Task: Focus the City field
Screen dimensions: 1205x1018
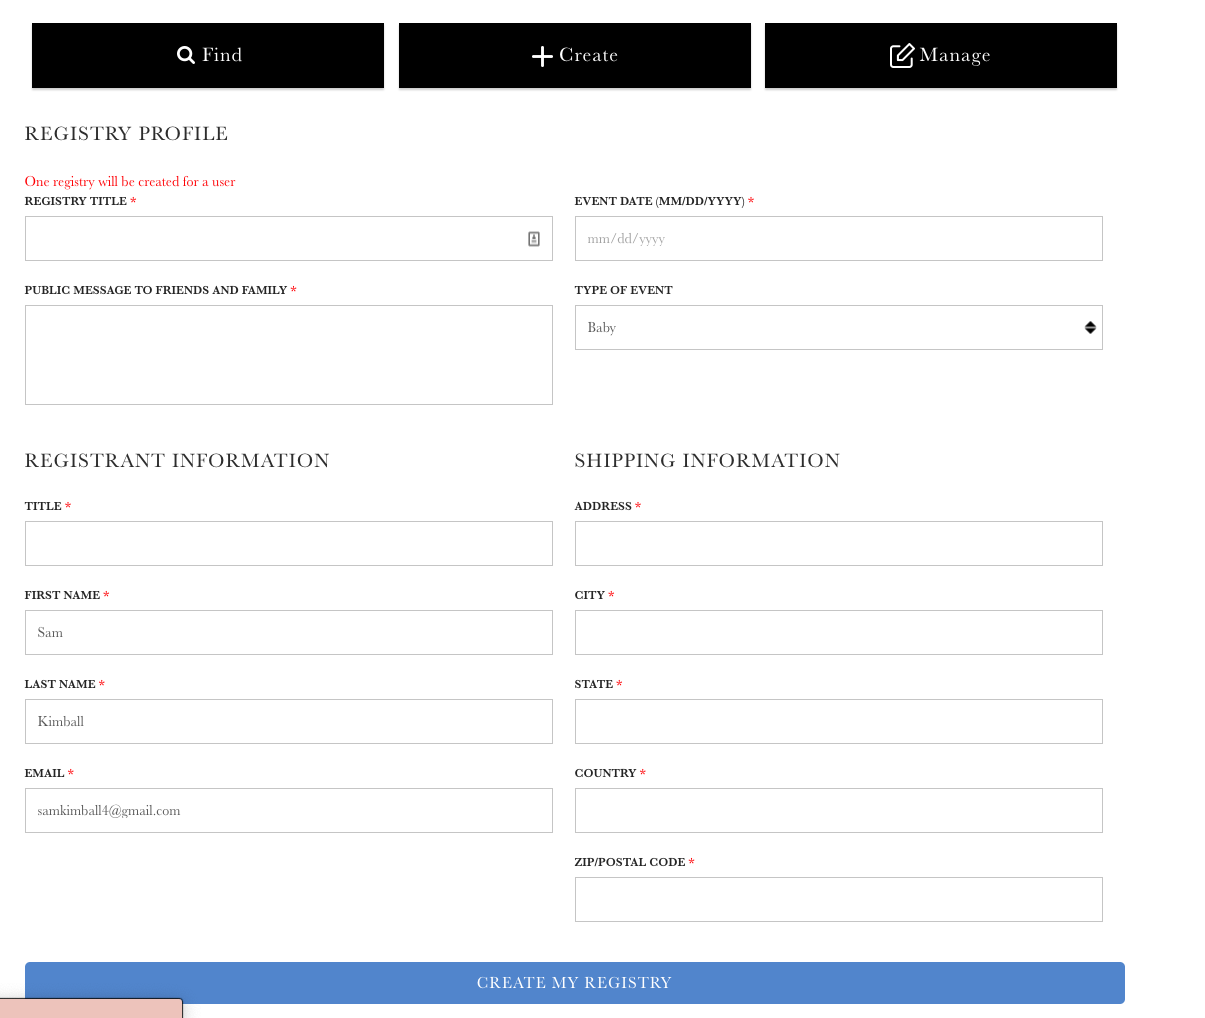Action: click(839, 633)
